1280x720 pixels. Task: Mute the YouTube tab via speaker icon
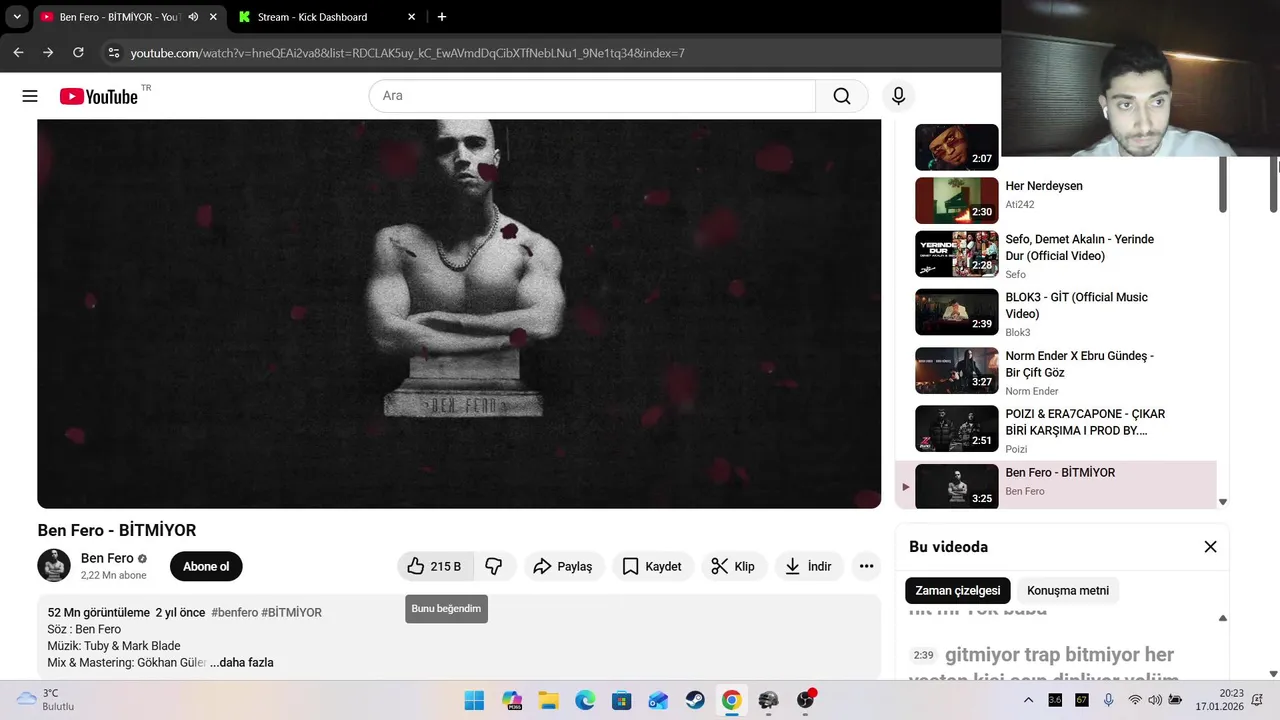(x=193, y=17)
